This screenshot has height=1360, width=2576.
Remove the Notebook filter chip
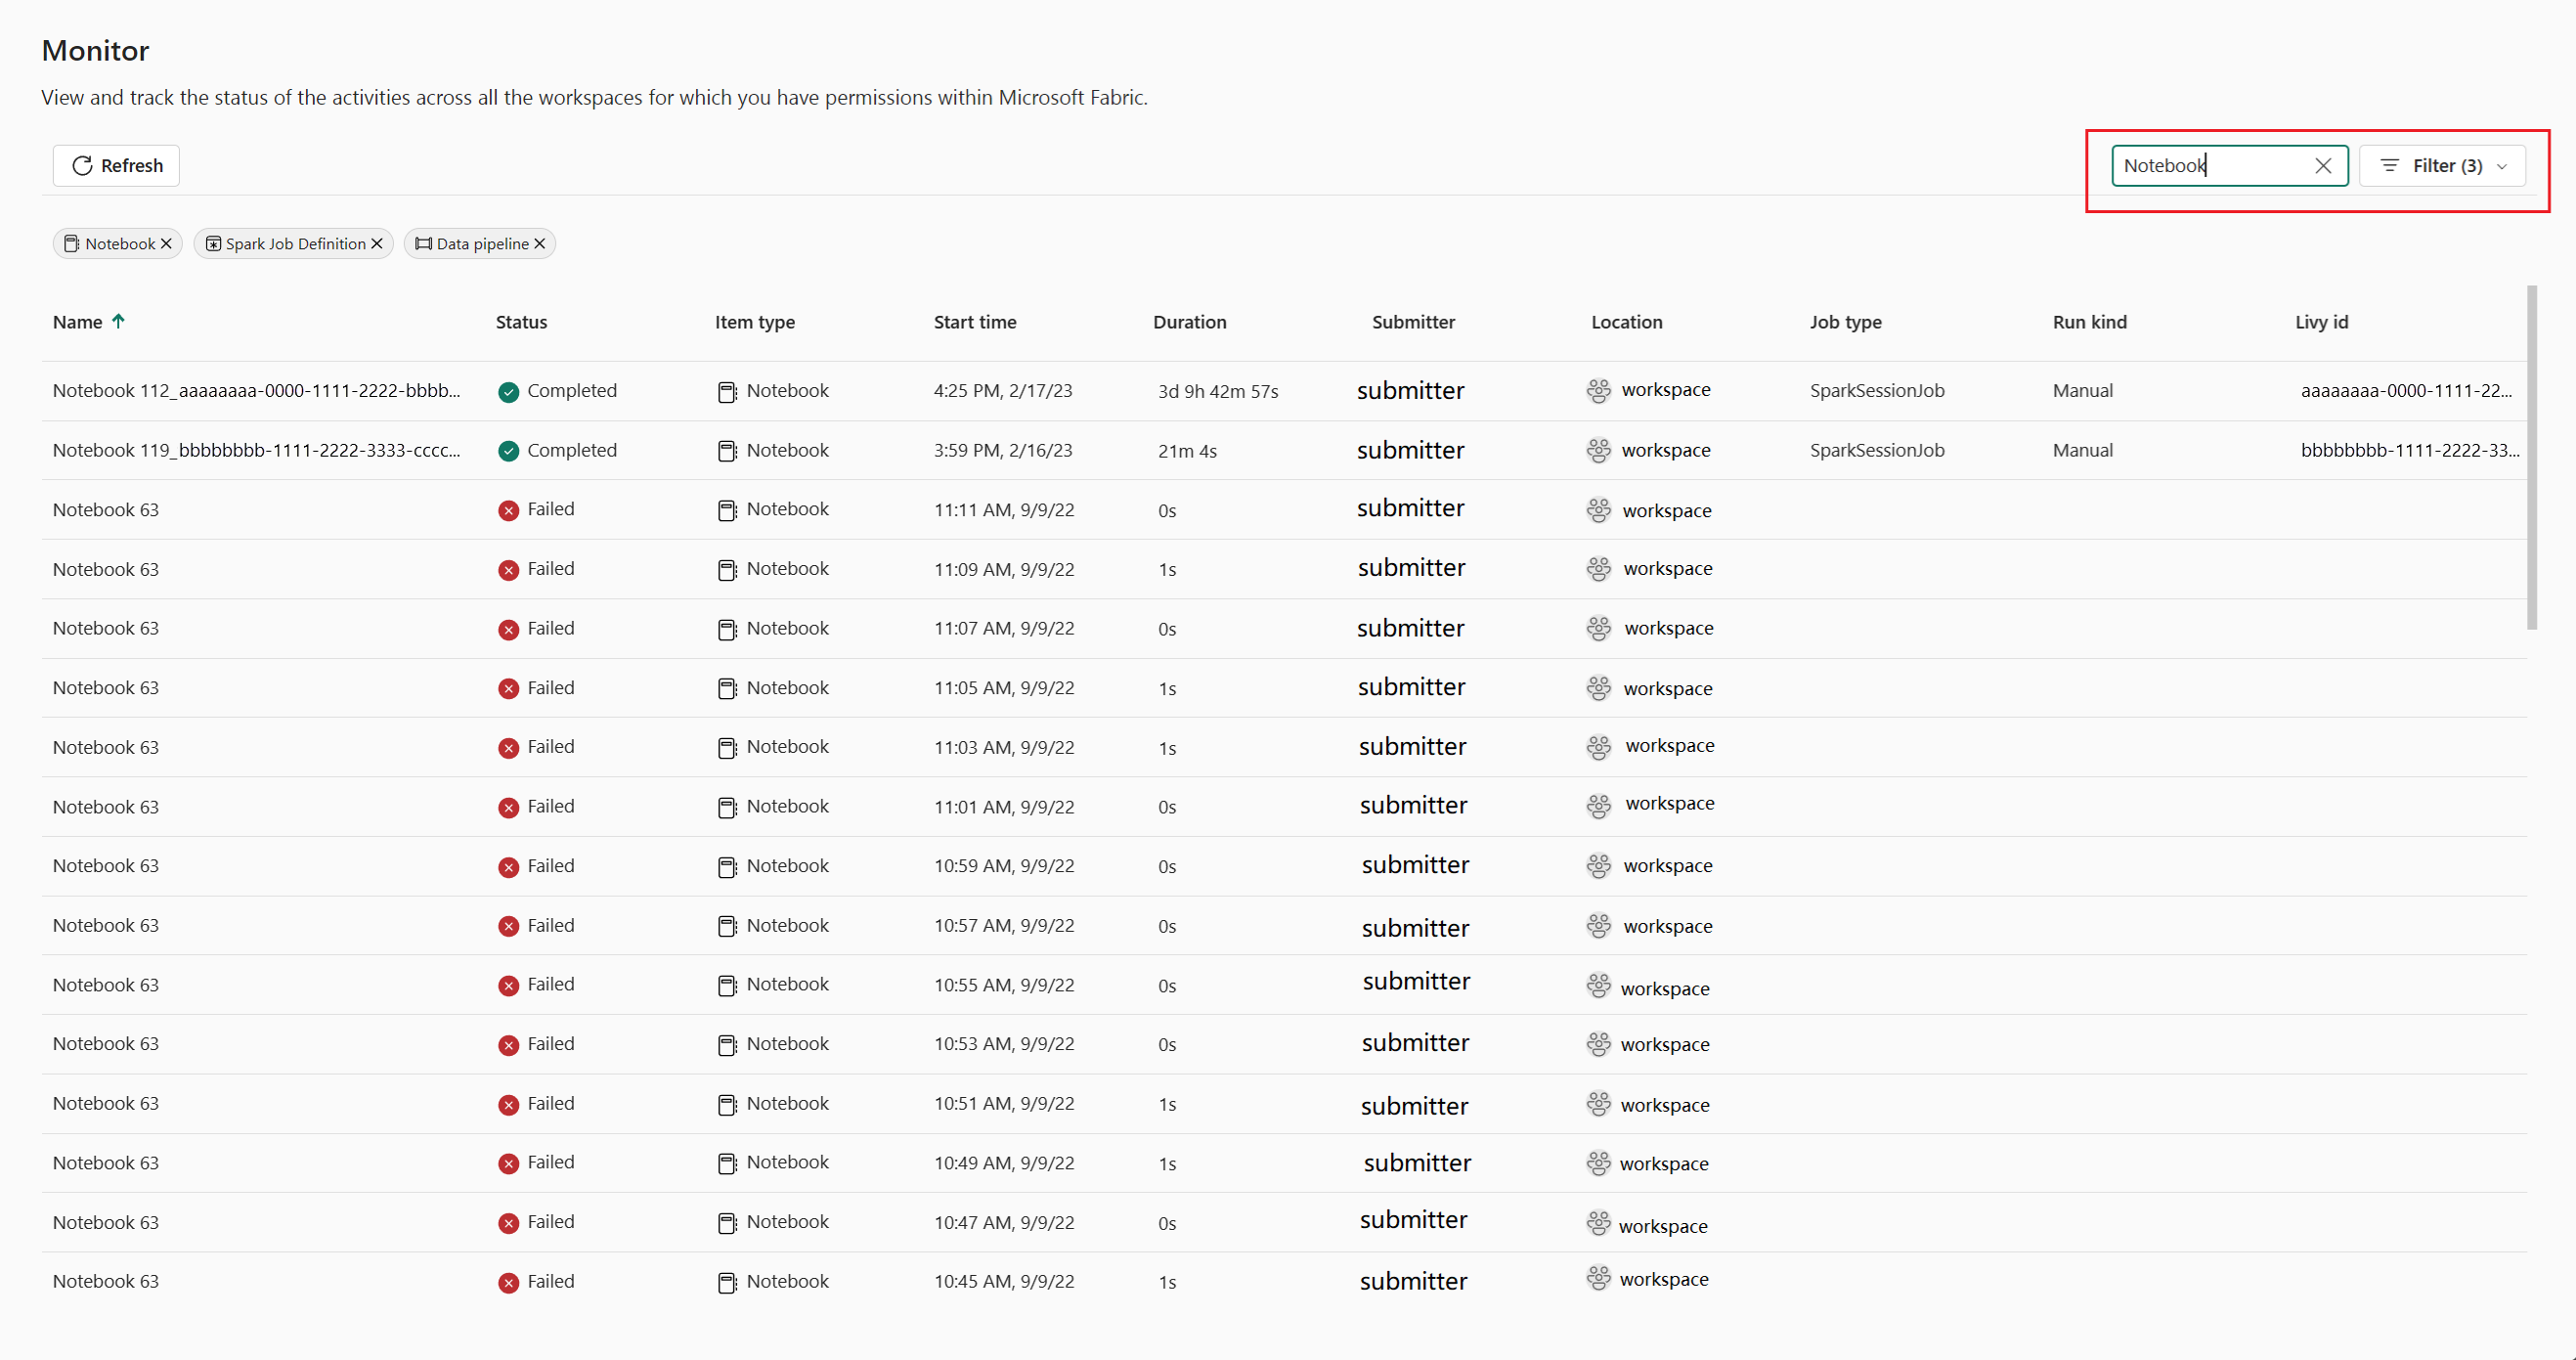pyautogui.click(x=167, y=244)
